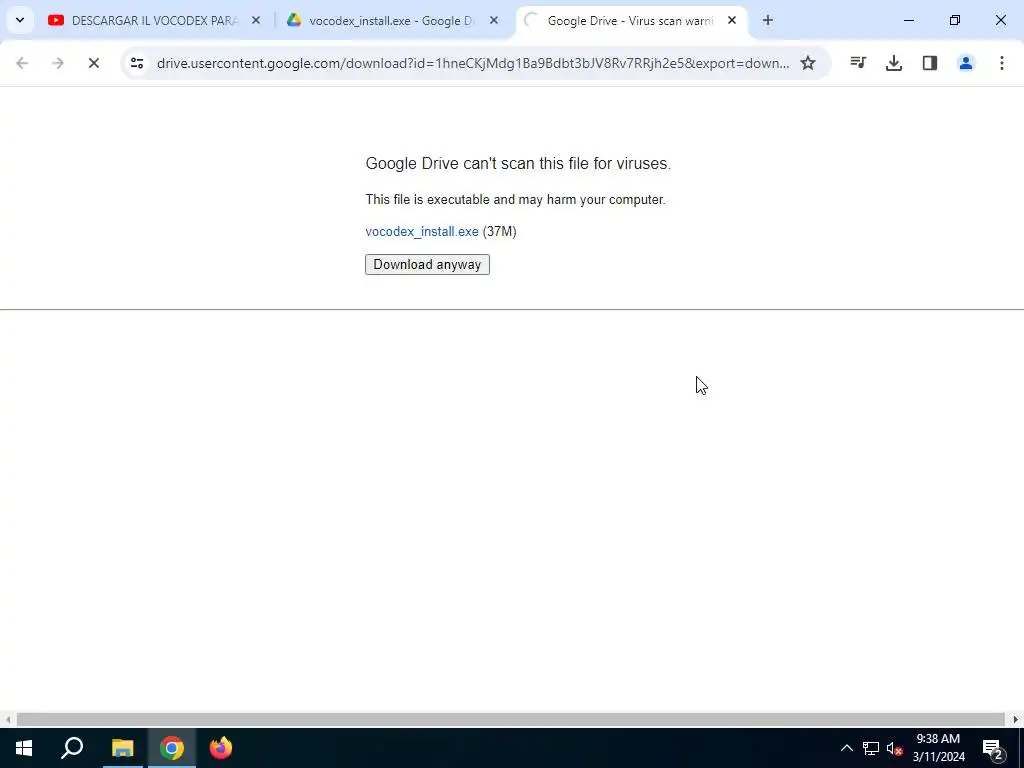The image size is (1024, 768).
Task: Click the scrollbar left arrow
Action: coord(8,720)
